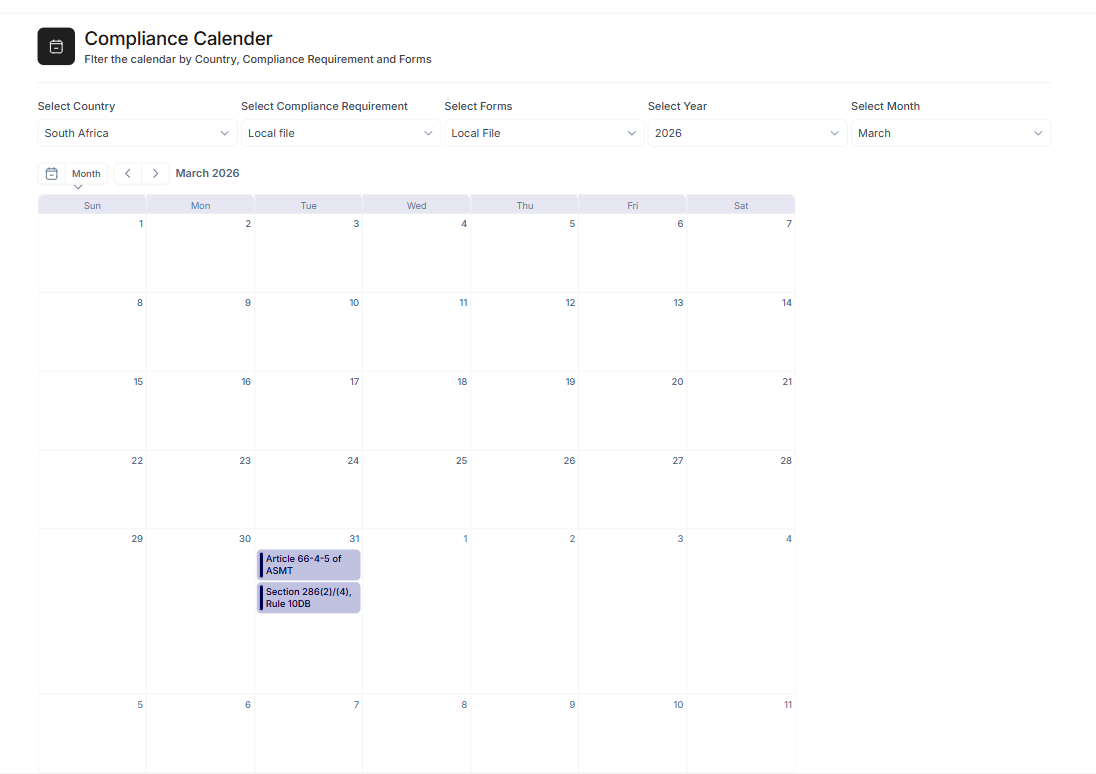Open the "Article 66-4-5 of ASMT" event

point(308,563)
